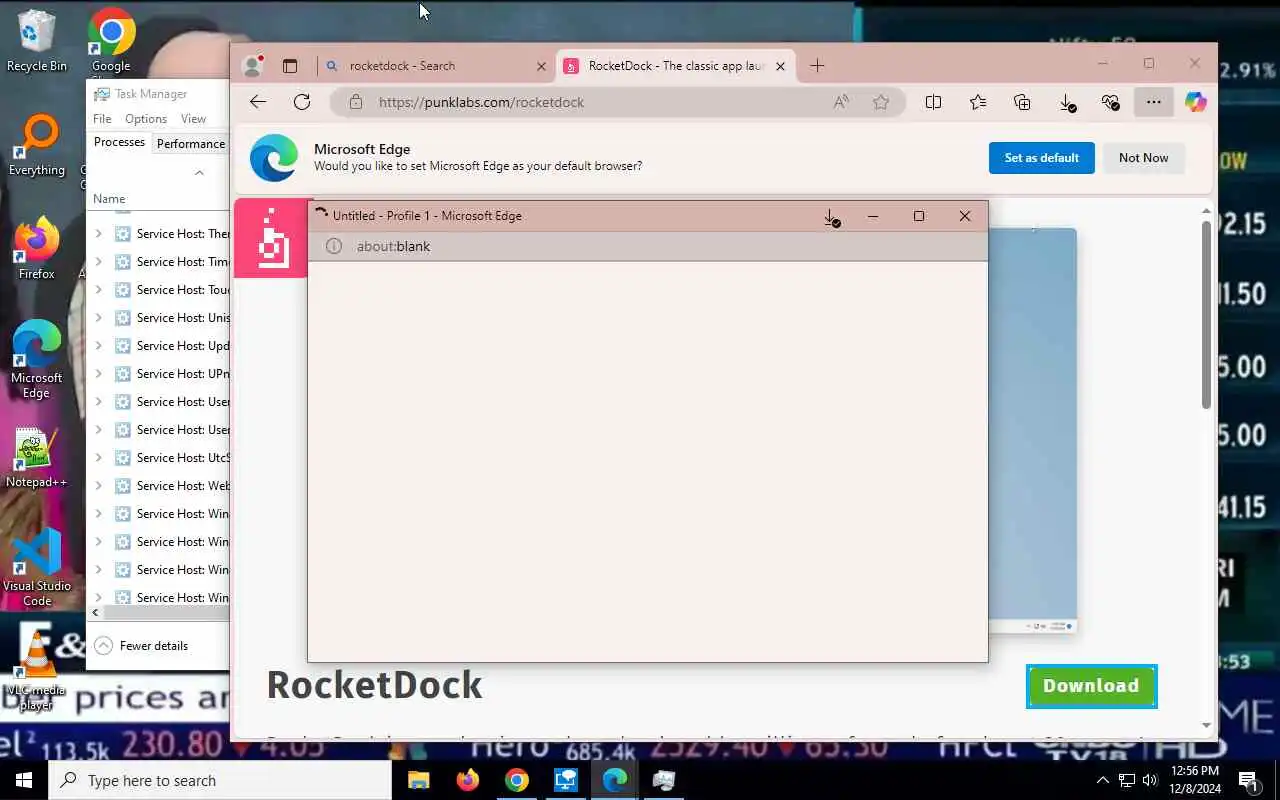Image resolution: width=1280 pixels, height=800 pixels.
Task: Show hidden system tray icons
Action: [1102, 780]
